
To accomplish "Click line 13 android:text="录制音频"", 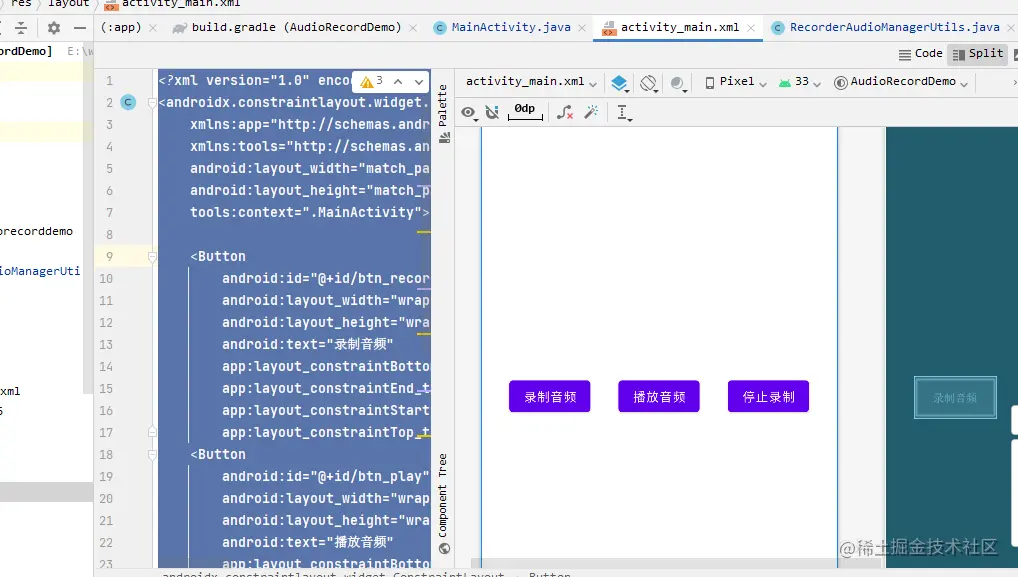I will coord(308,345).
